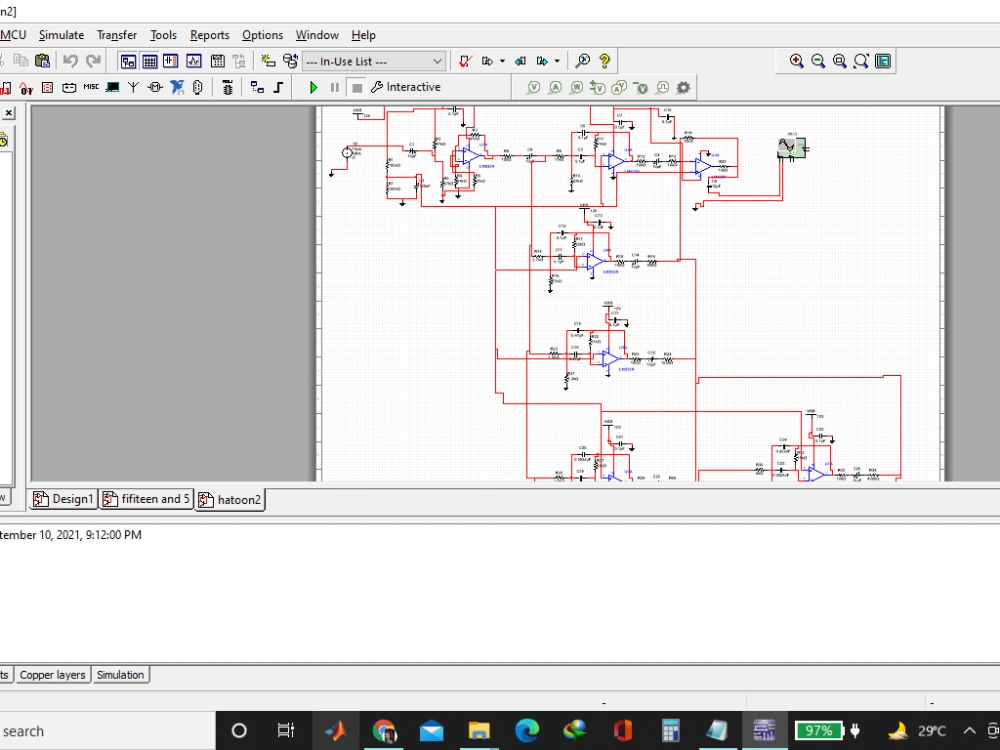Screen dimensions: 1000x750
Task: Open the Grapher view
Action: point(194,61)
